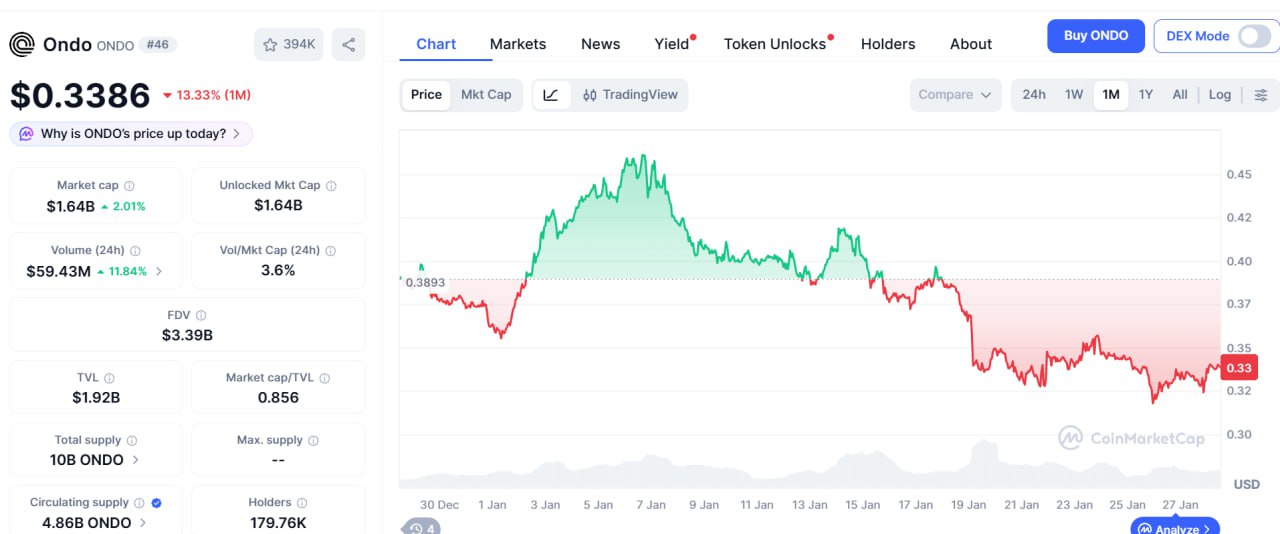Image resolution: width=1280 pixels, height=534 pixels.
Task: Click the Market cap info icon
Action: point(129,186)
